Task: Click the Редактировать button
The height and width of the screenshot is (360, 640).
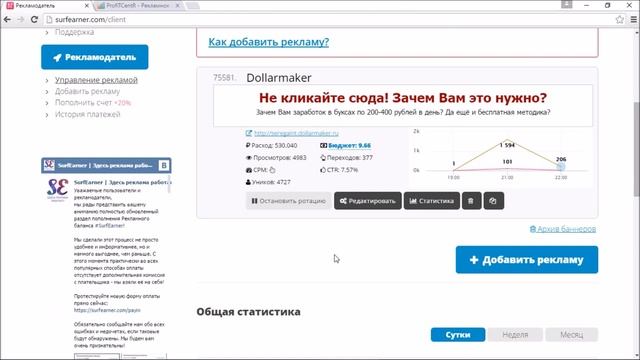Action: pos(368,201)
